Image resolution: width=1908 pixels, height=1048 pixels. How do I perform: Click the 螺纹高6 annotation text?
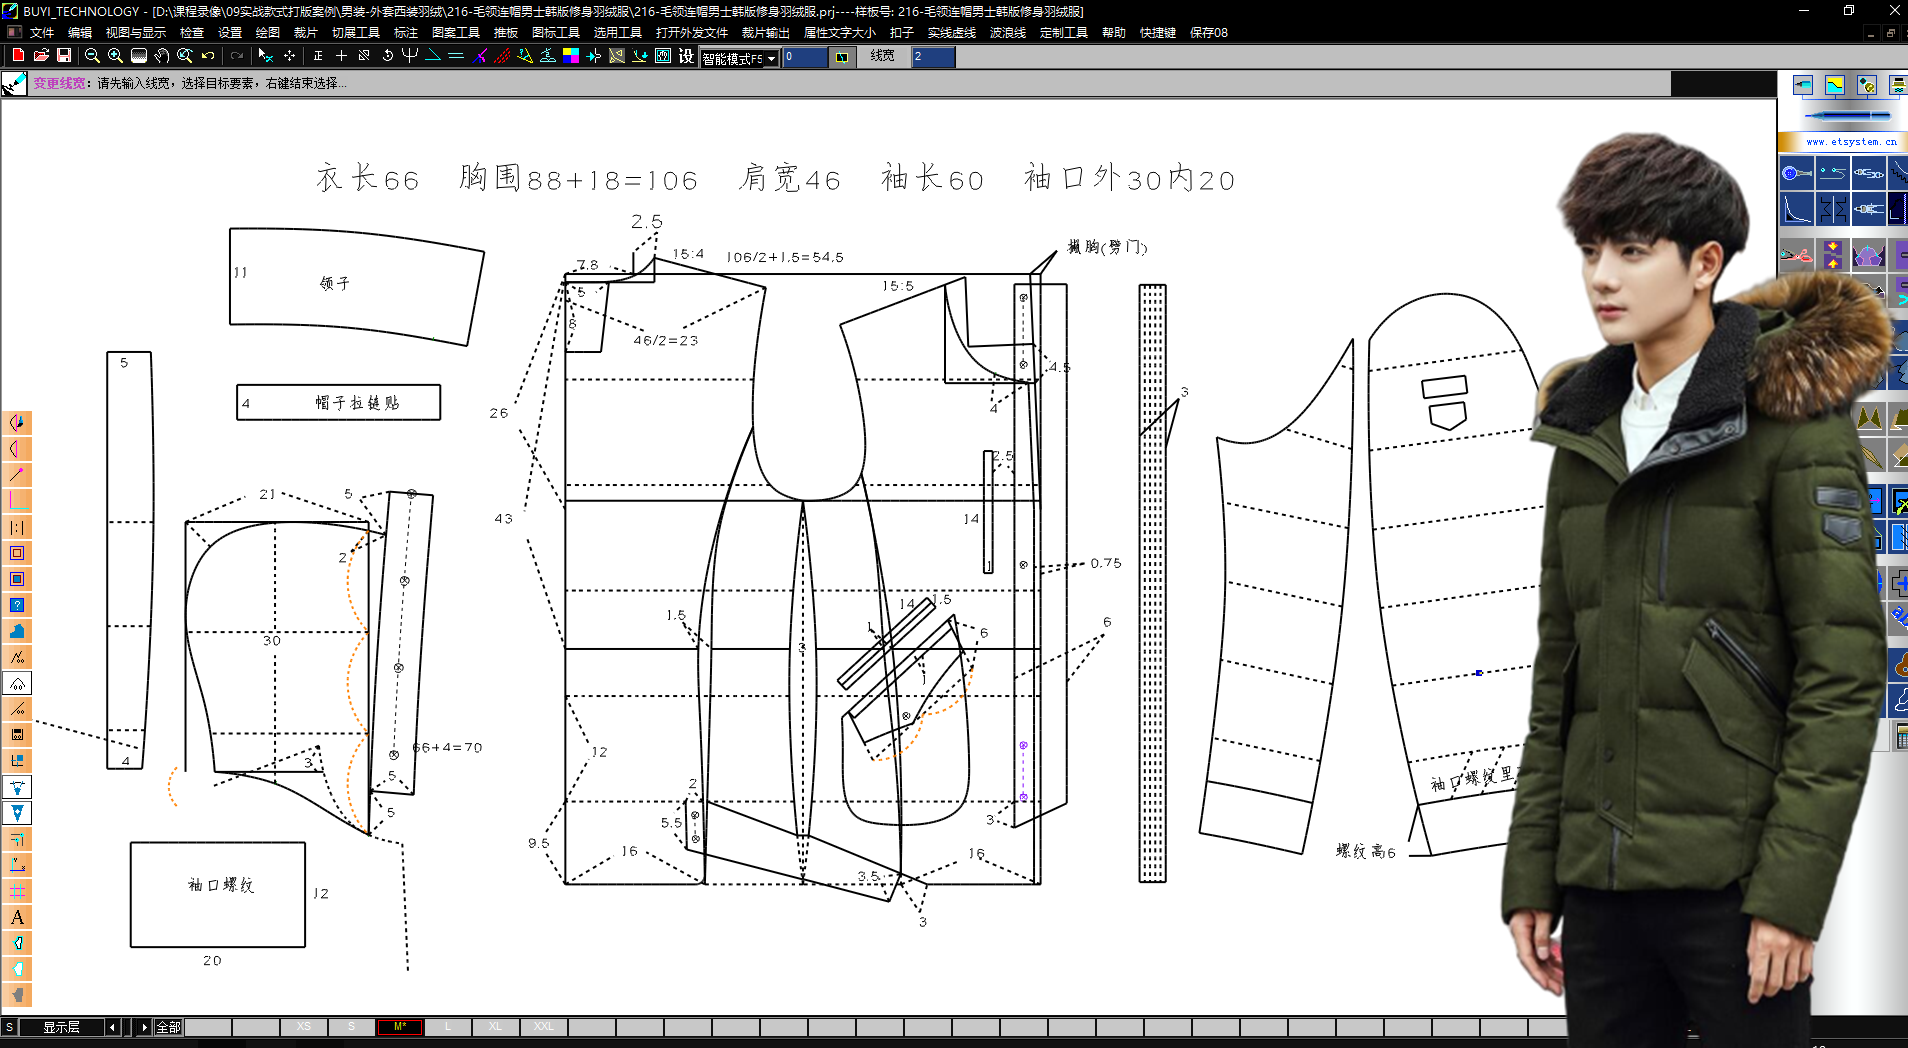point(1366,851)
